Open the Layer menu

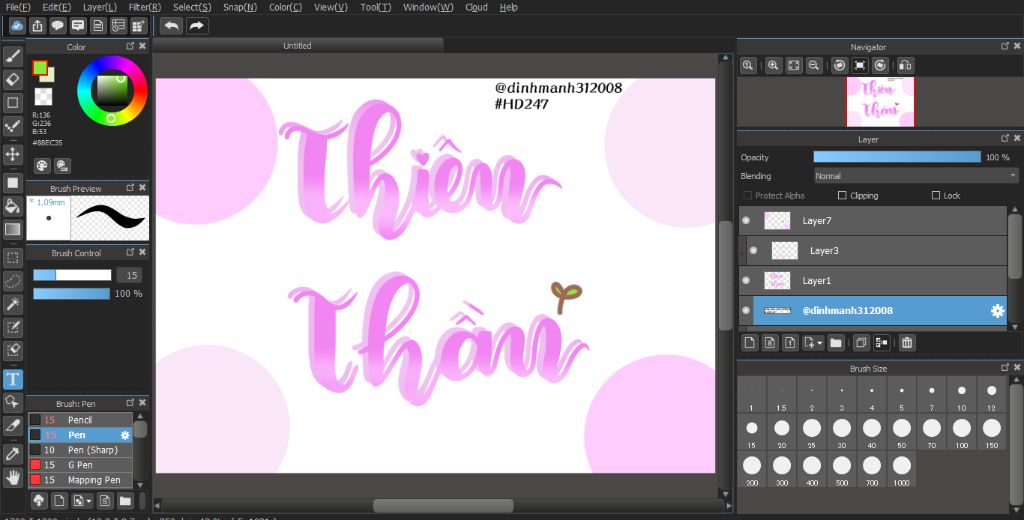100,7
